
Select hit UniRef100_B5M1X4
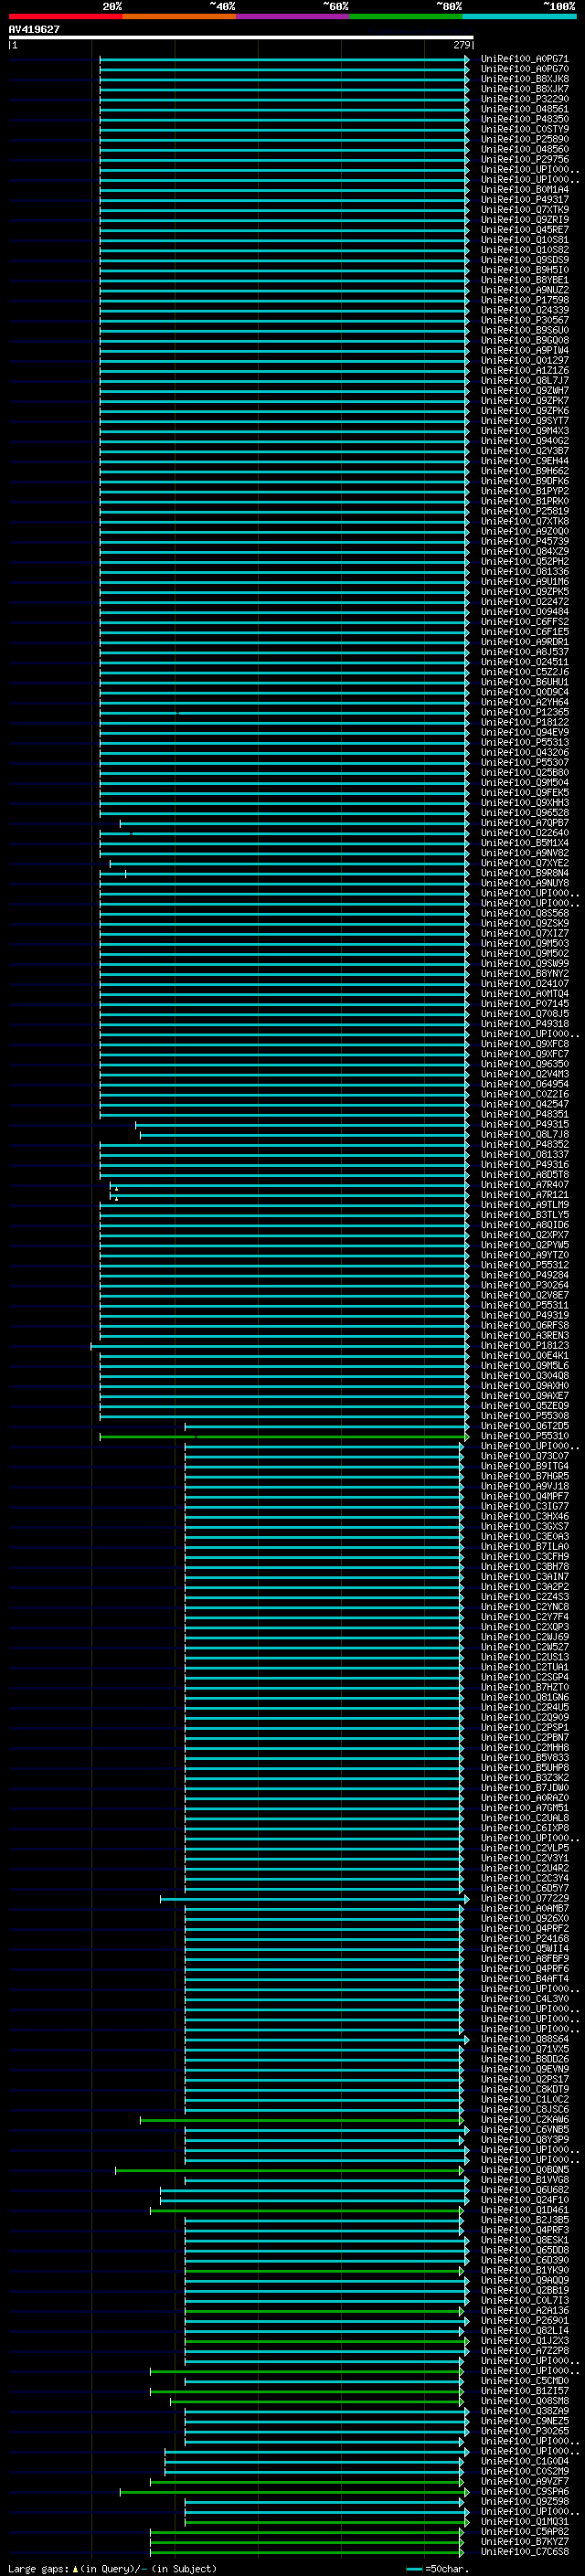point(524,843)
